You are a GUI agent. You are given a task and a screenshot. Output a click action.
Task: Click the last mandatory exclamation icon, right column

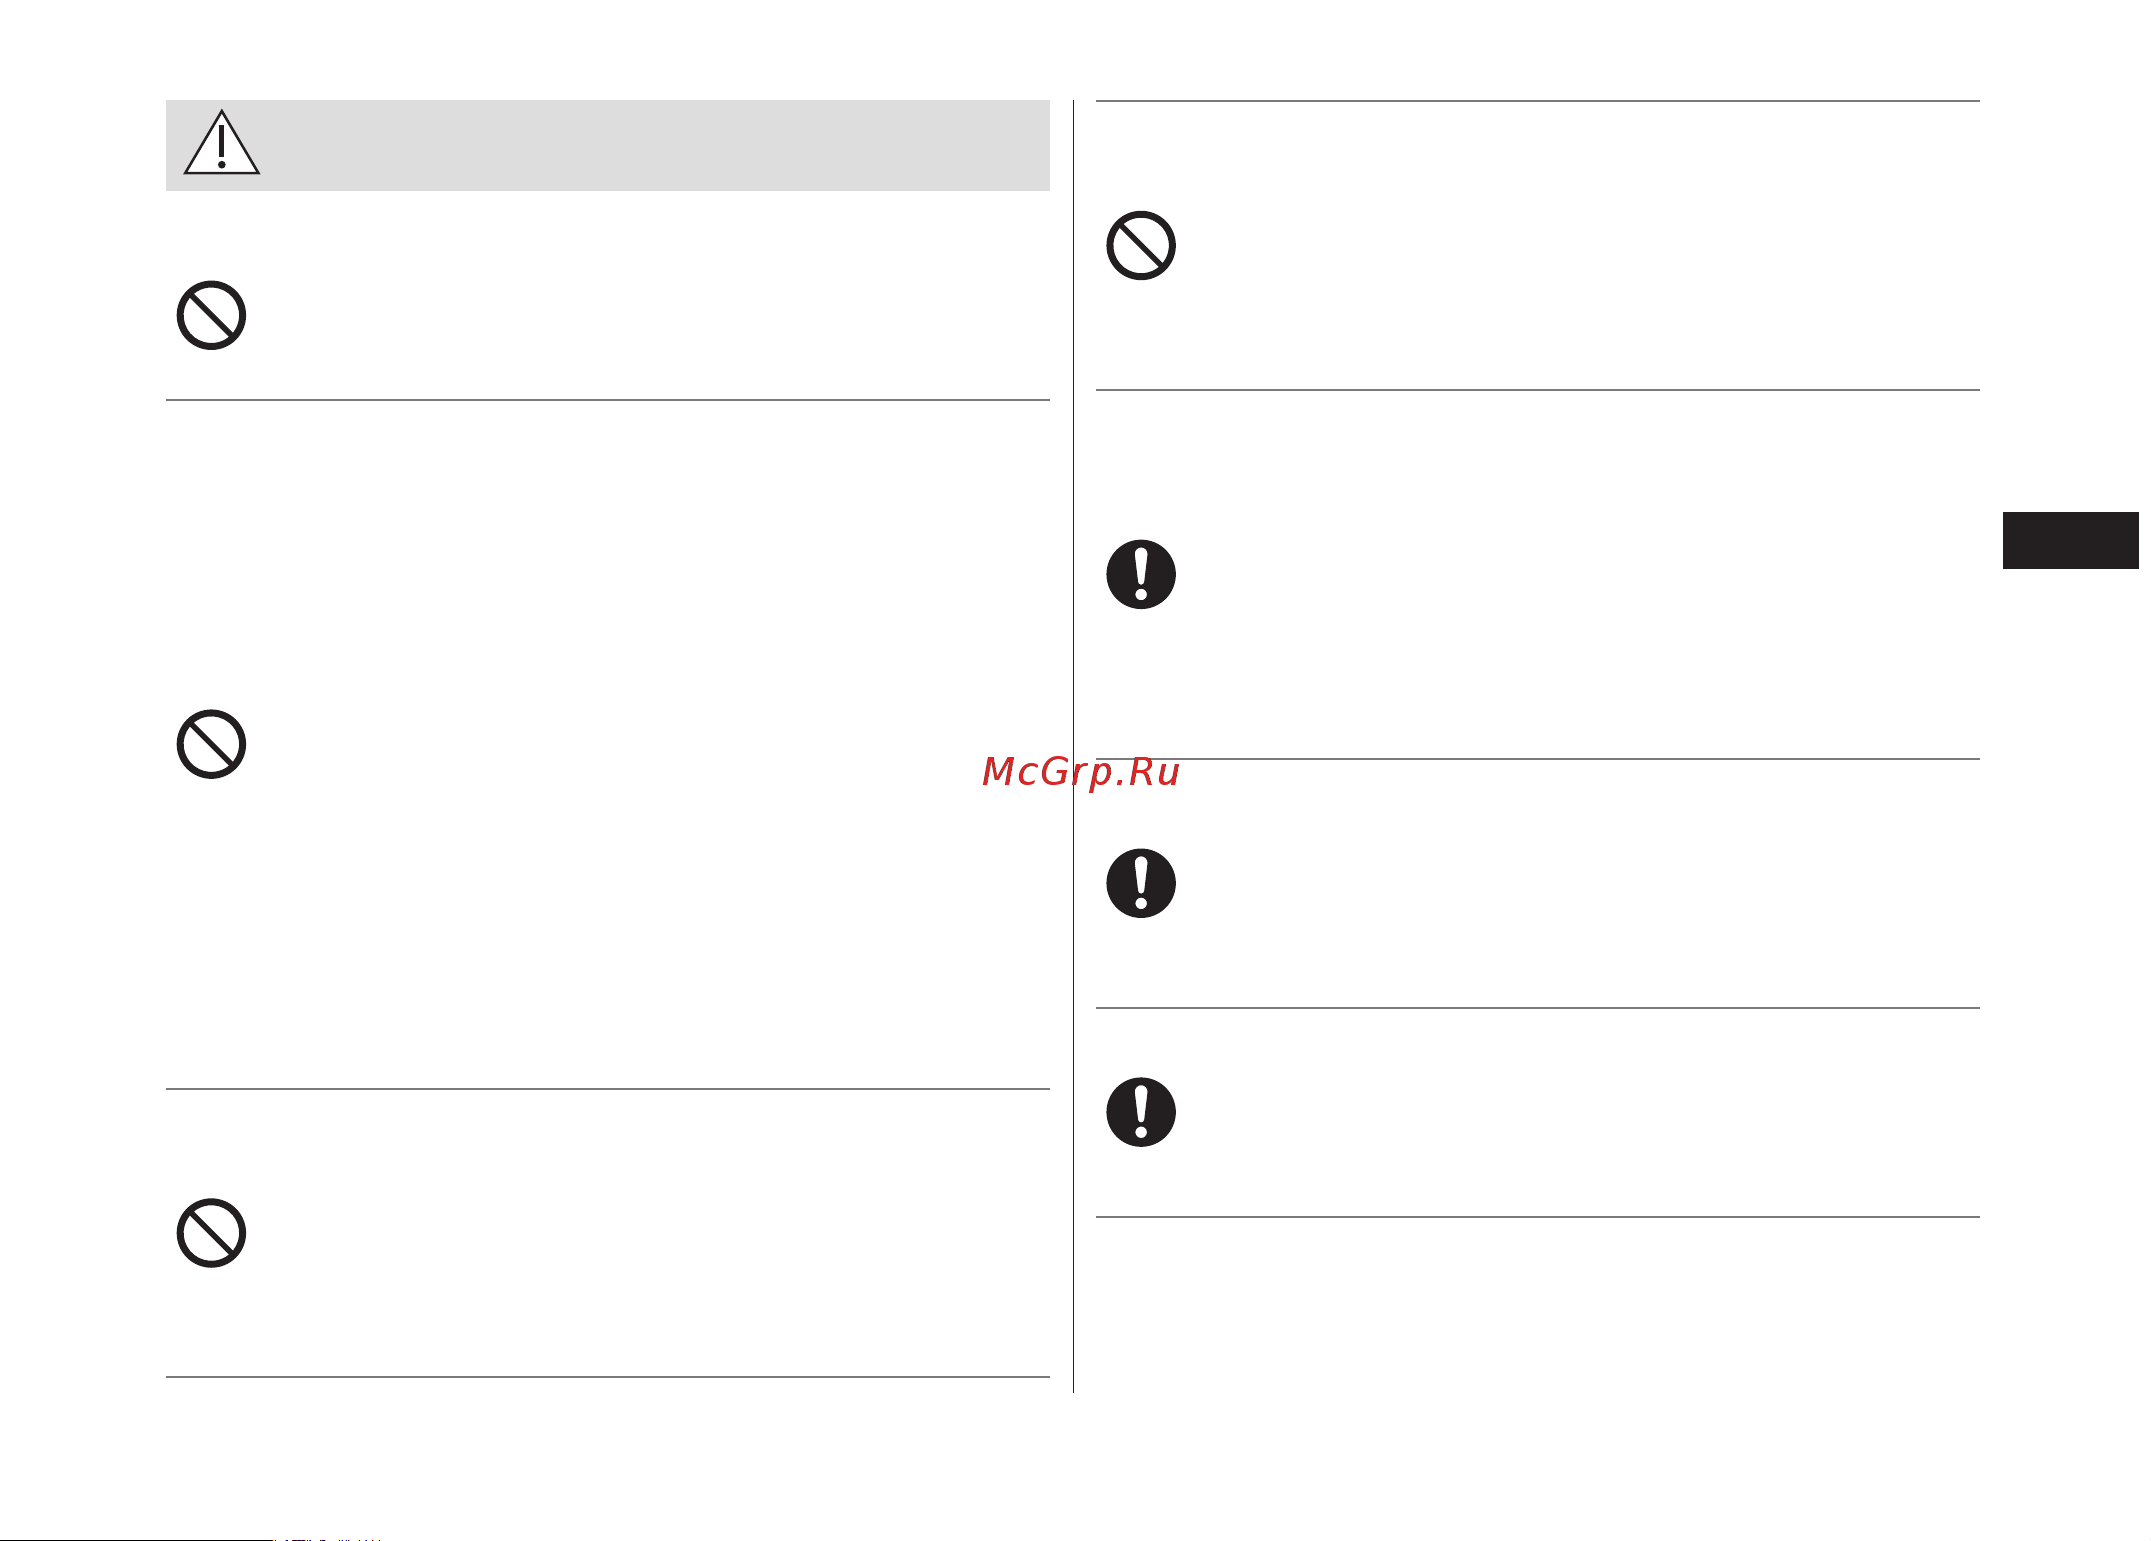1141,1112
